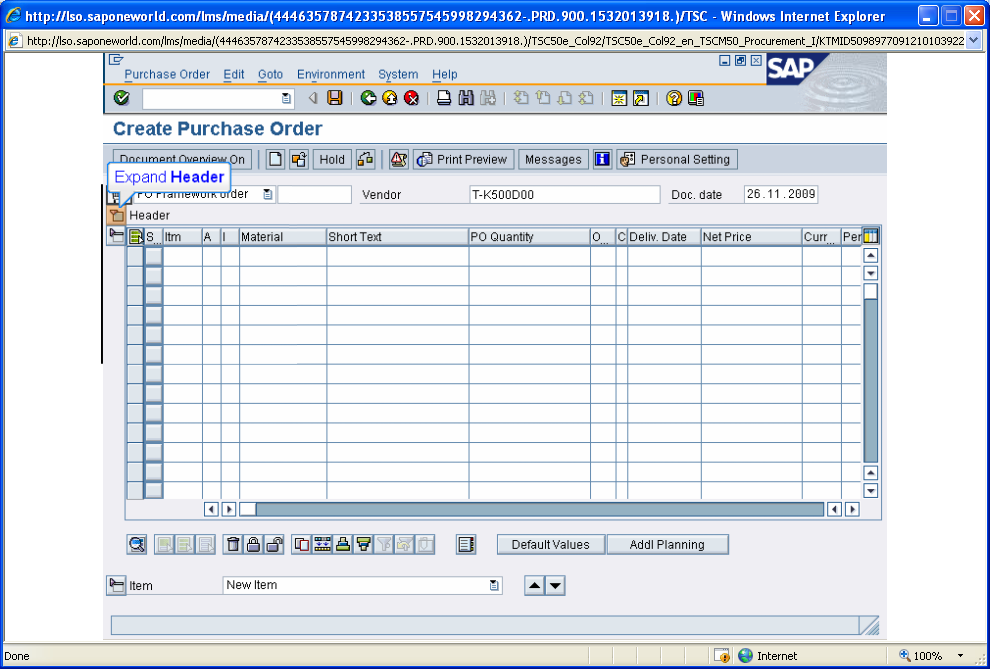Click the Create new document icon

pyautogui.click(x=275, y=159)
